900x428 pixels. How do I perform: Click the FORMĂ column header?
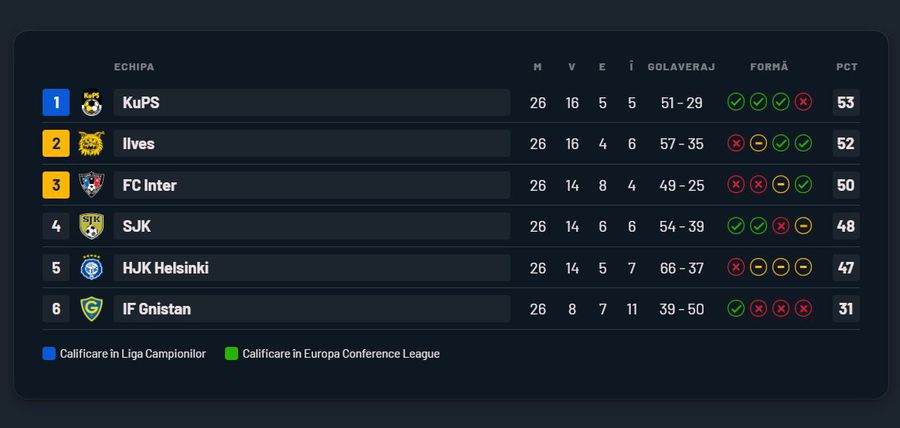(x=769, y=67)
